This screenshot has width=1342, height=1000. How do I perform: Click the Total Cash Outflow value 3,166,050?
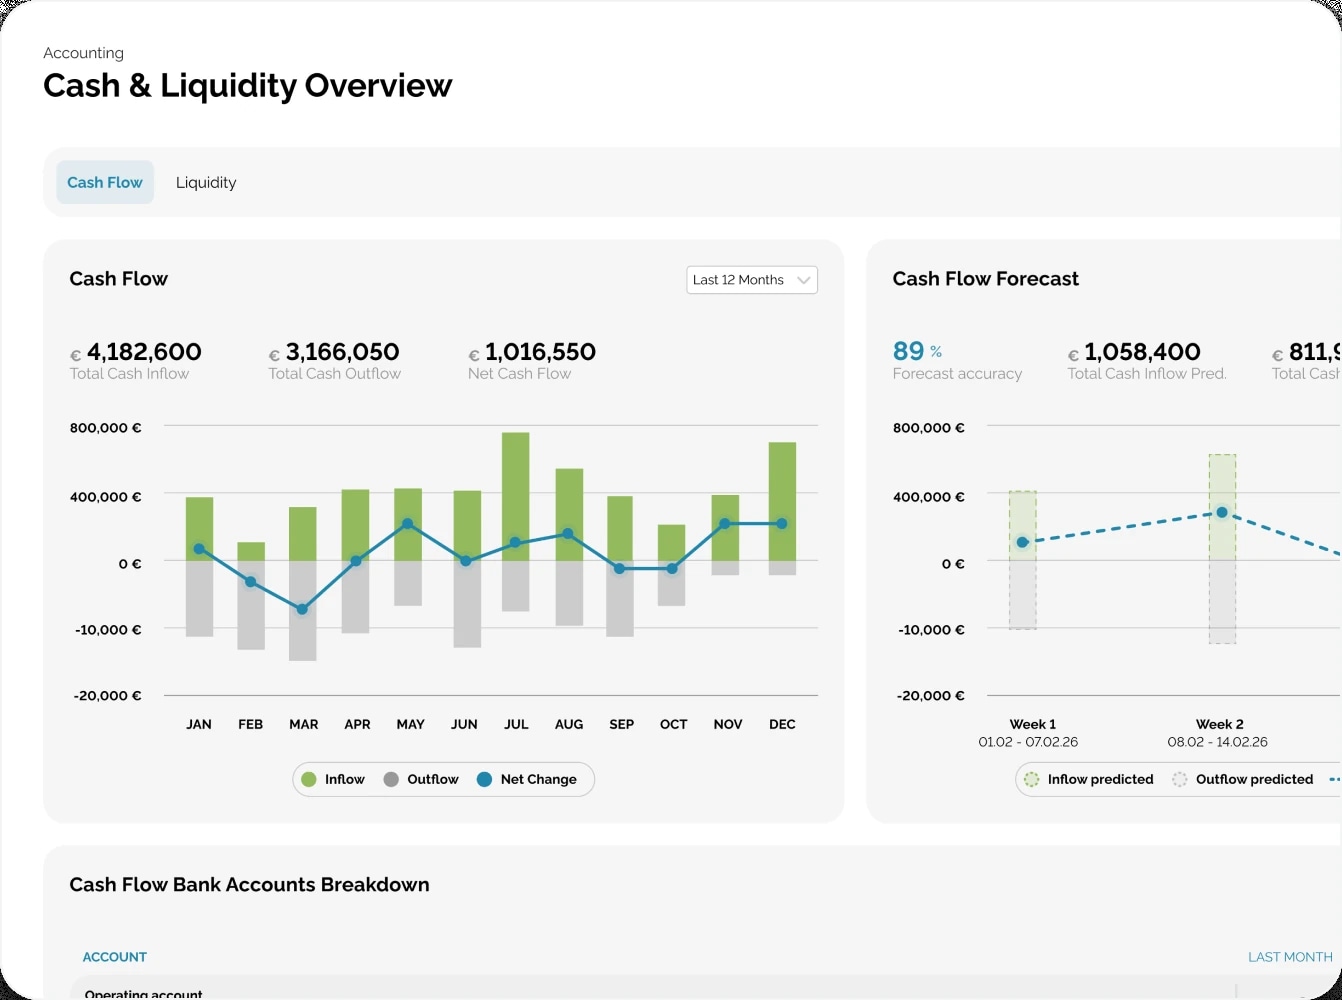tap(342, 352)
